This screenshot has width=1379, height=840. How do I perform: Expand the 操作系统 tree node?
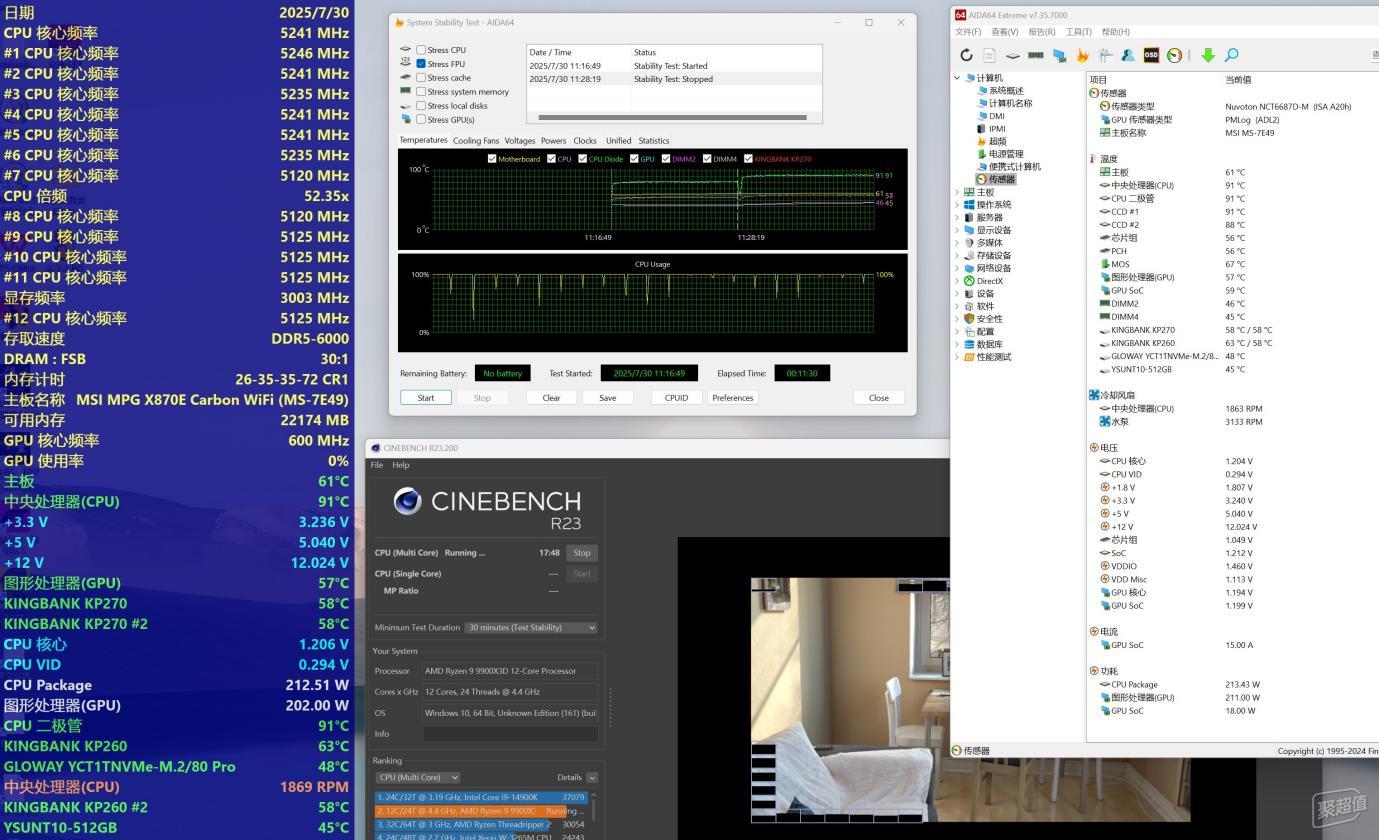pos(957,205)
